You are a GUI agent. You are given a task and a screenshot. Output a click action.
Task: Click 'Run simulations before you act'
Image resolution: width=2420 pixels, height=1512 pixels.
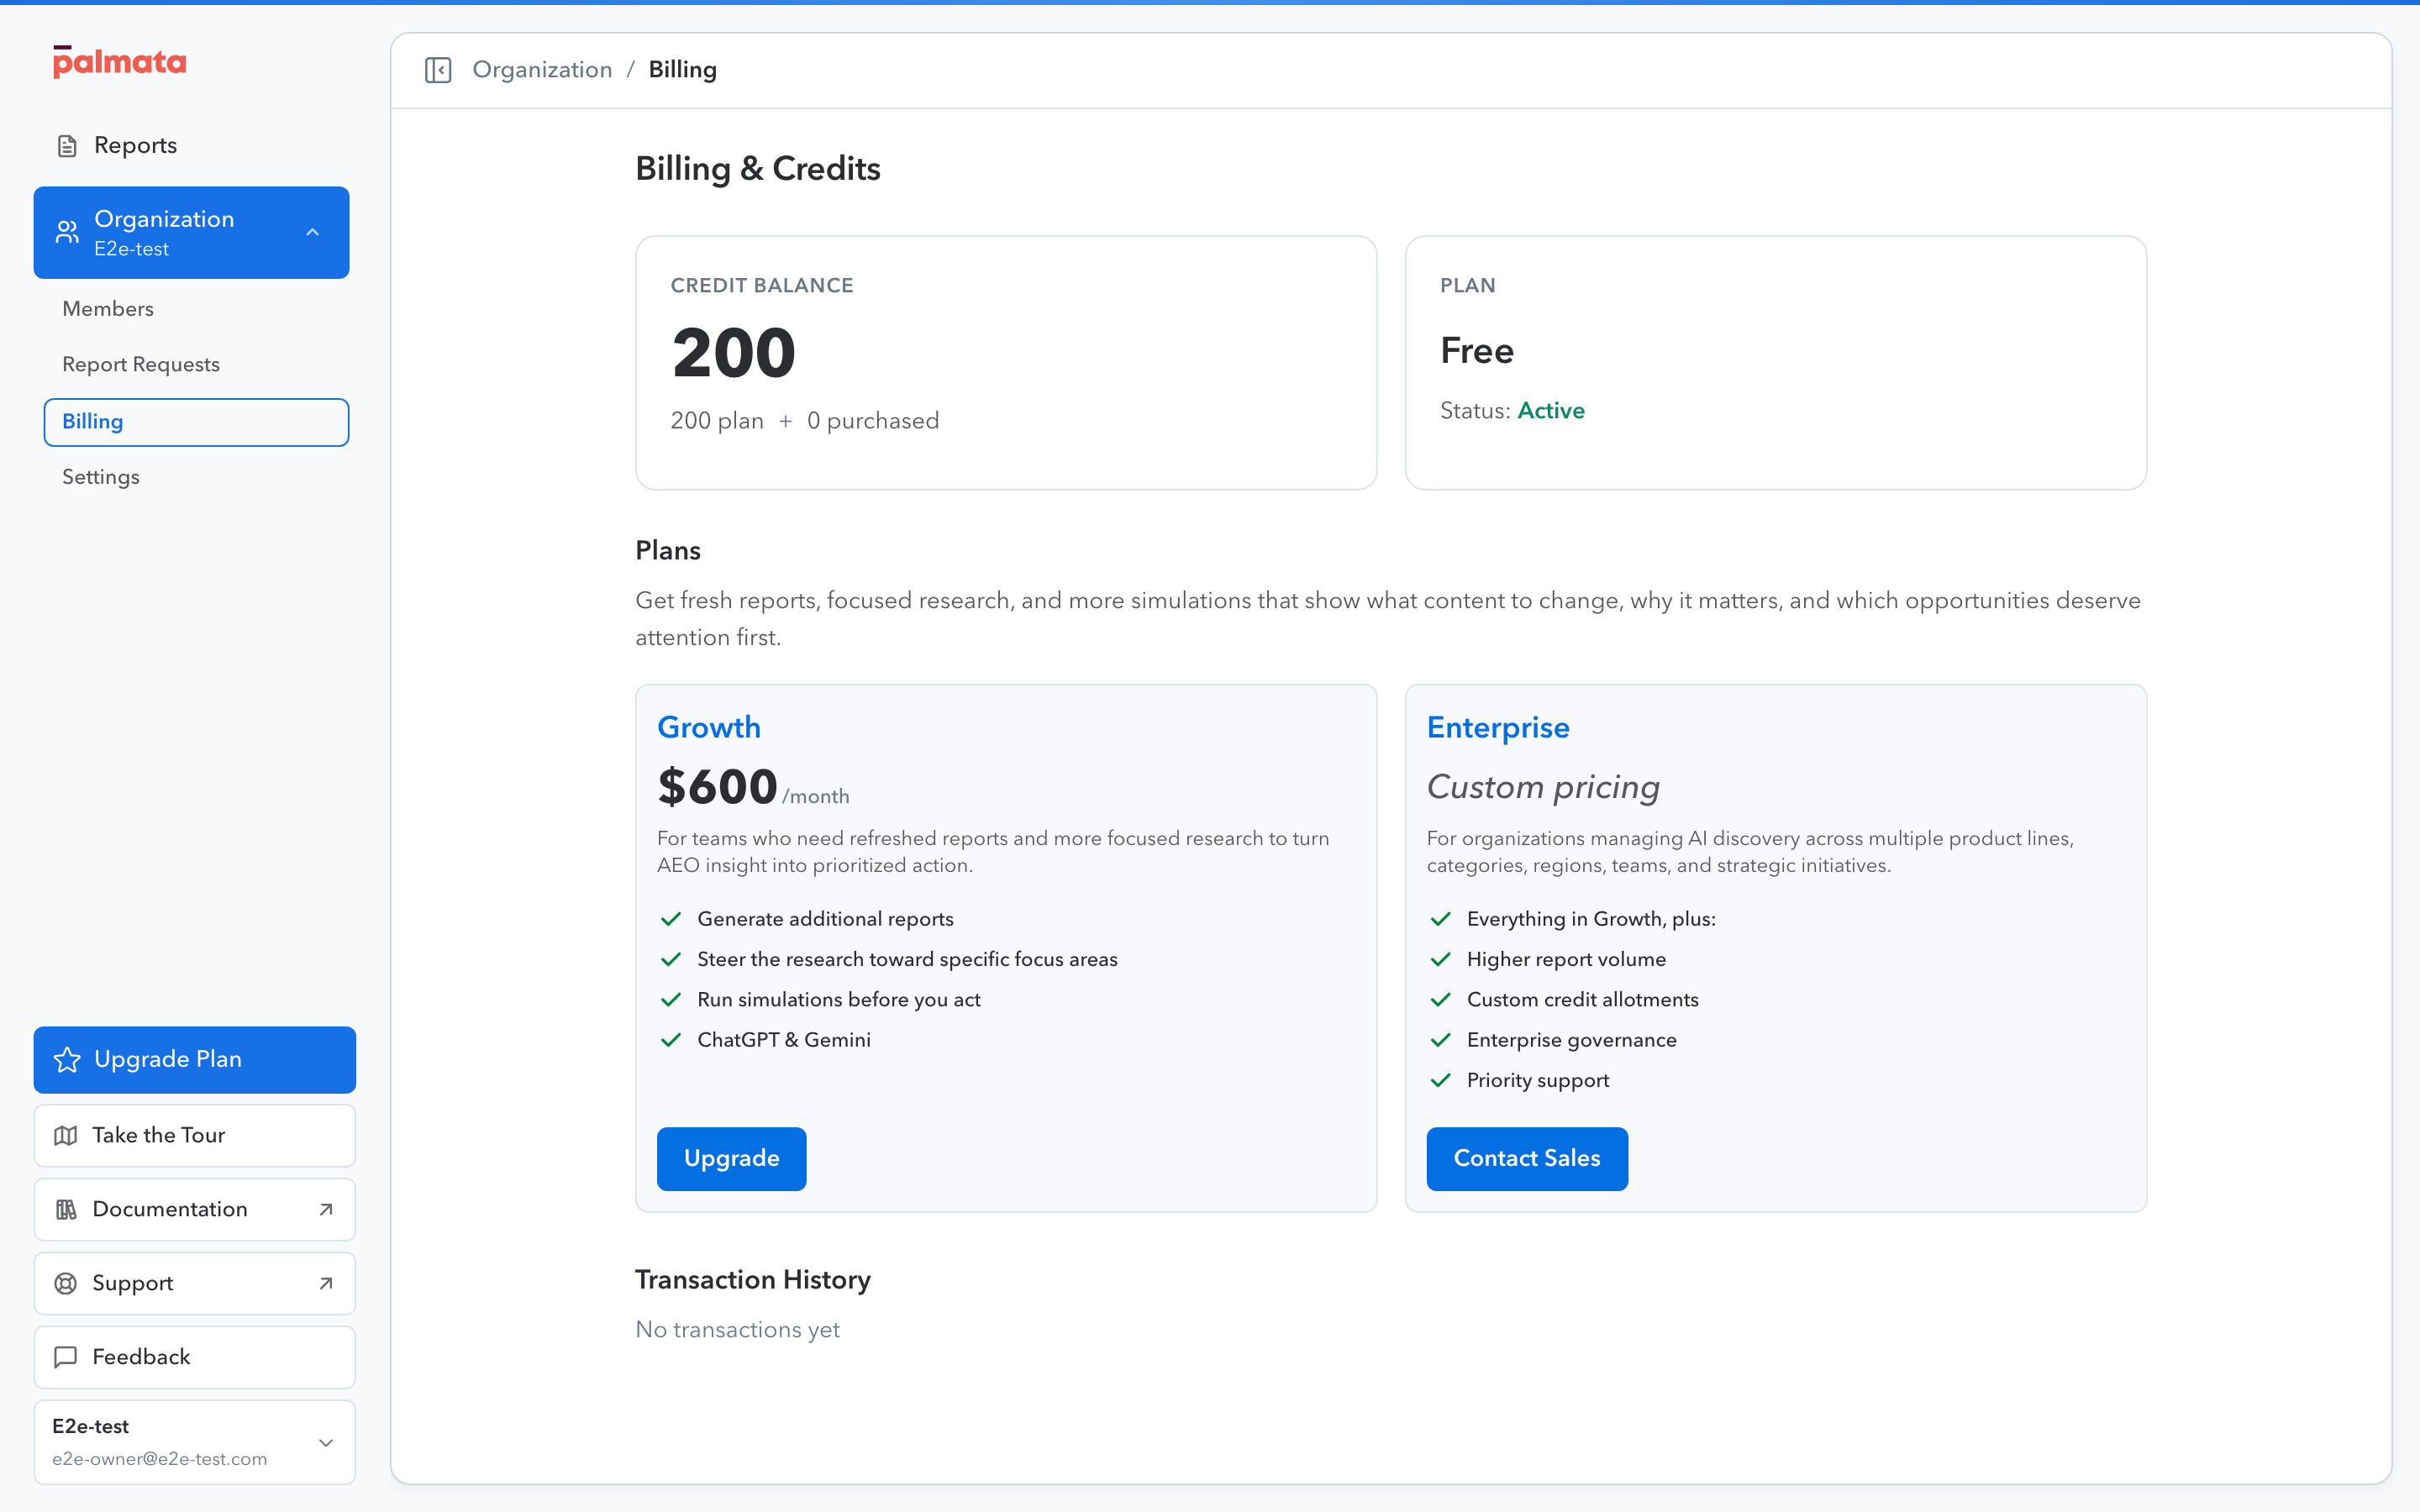click(x=838, y=1000)
